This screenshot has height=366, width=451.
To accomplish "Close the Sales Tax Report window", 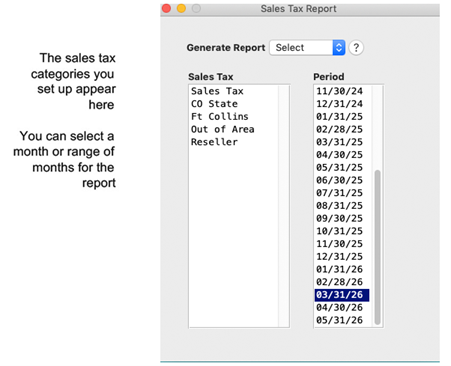I will pyautogui.click(x=166, y=8).
